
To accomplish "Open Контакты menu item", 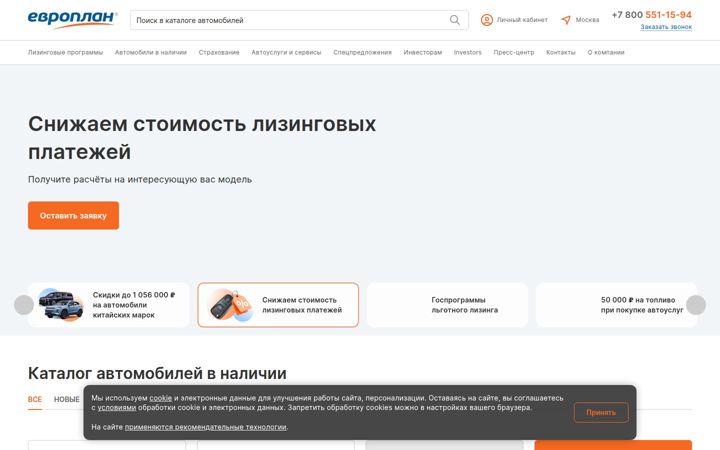I will 561,52.
